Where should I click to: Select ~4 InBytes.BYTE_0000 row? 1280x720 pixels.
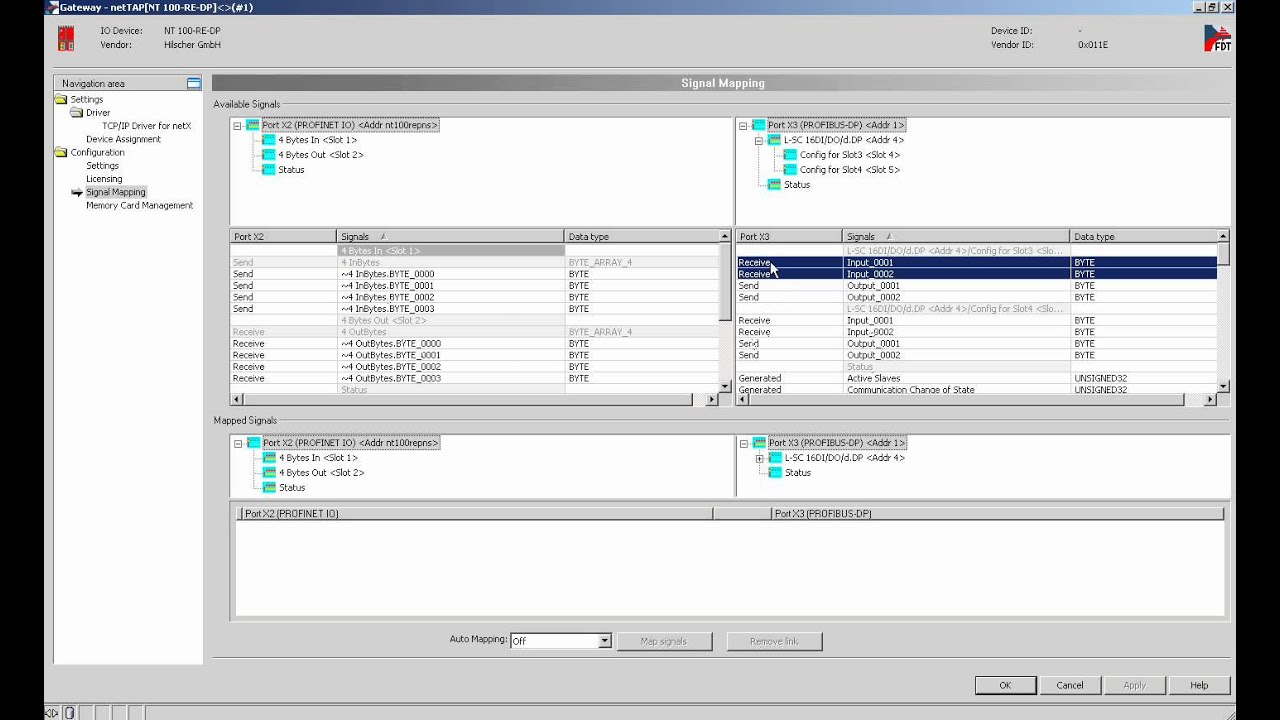[x=475, y=274]
